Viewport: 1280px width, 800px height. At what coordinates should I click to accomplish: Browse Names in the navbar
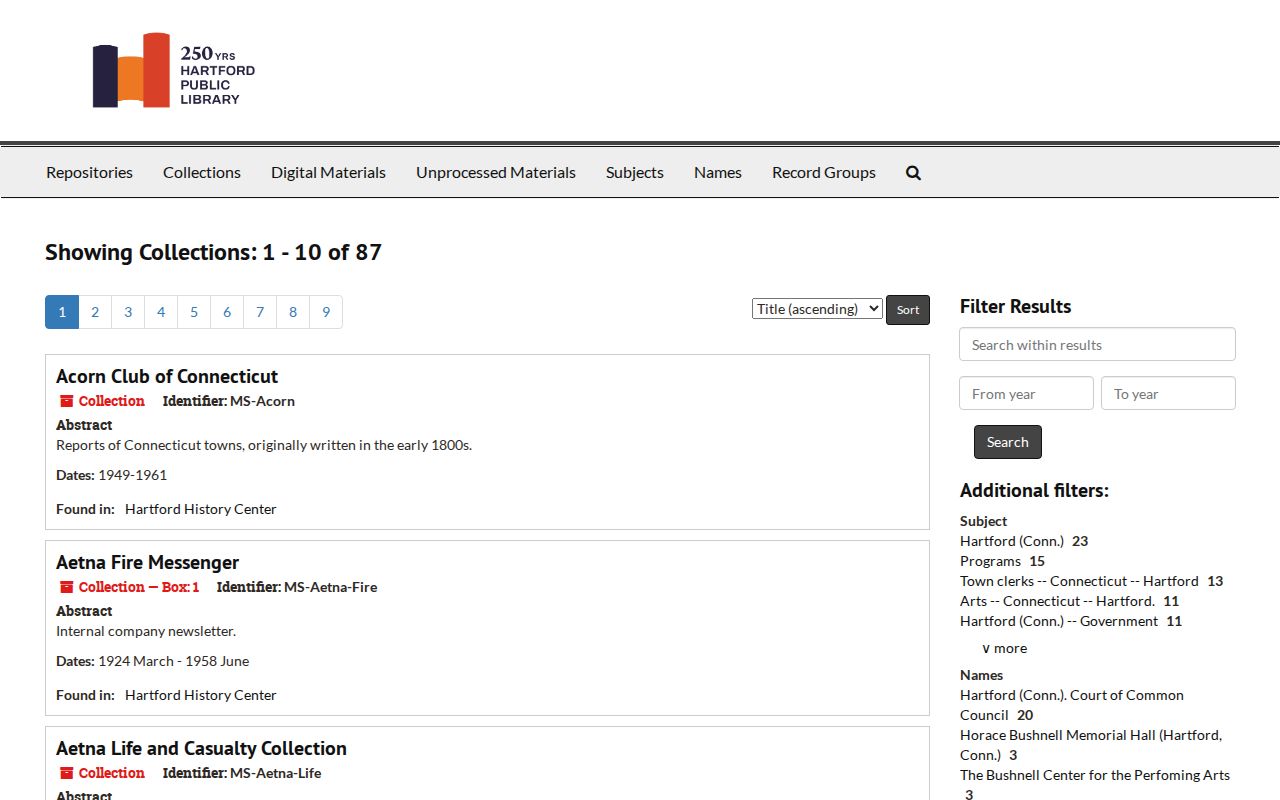718,172
